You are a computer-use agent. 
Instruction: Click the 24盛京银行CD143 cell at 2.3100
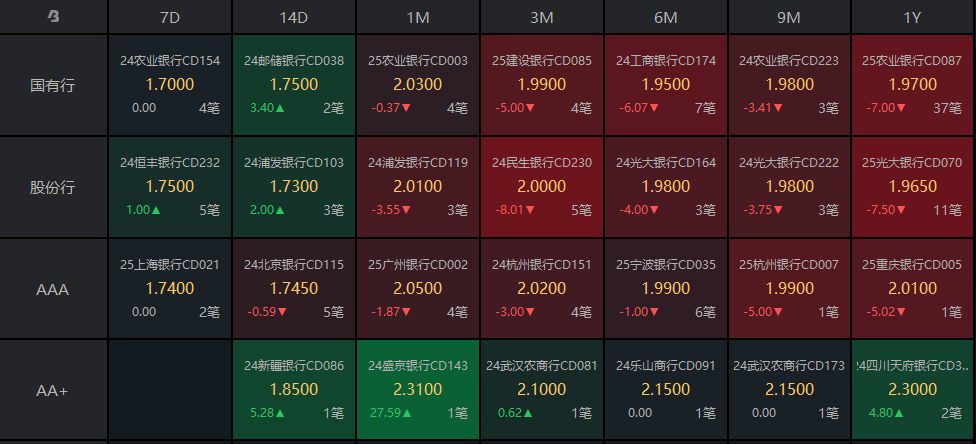coord(418,391)
